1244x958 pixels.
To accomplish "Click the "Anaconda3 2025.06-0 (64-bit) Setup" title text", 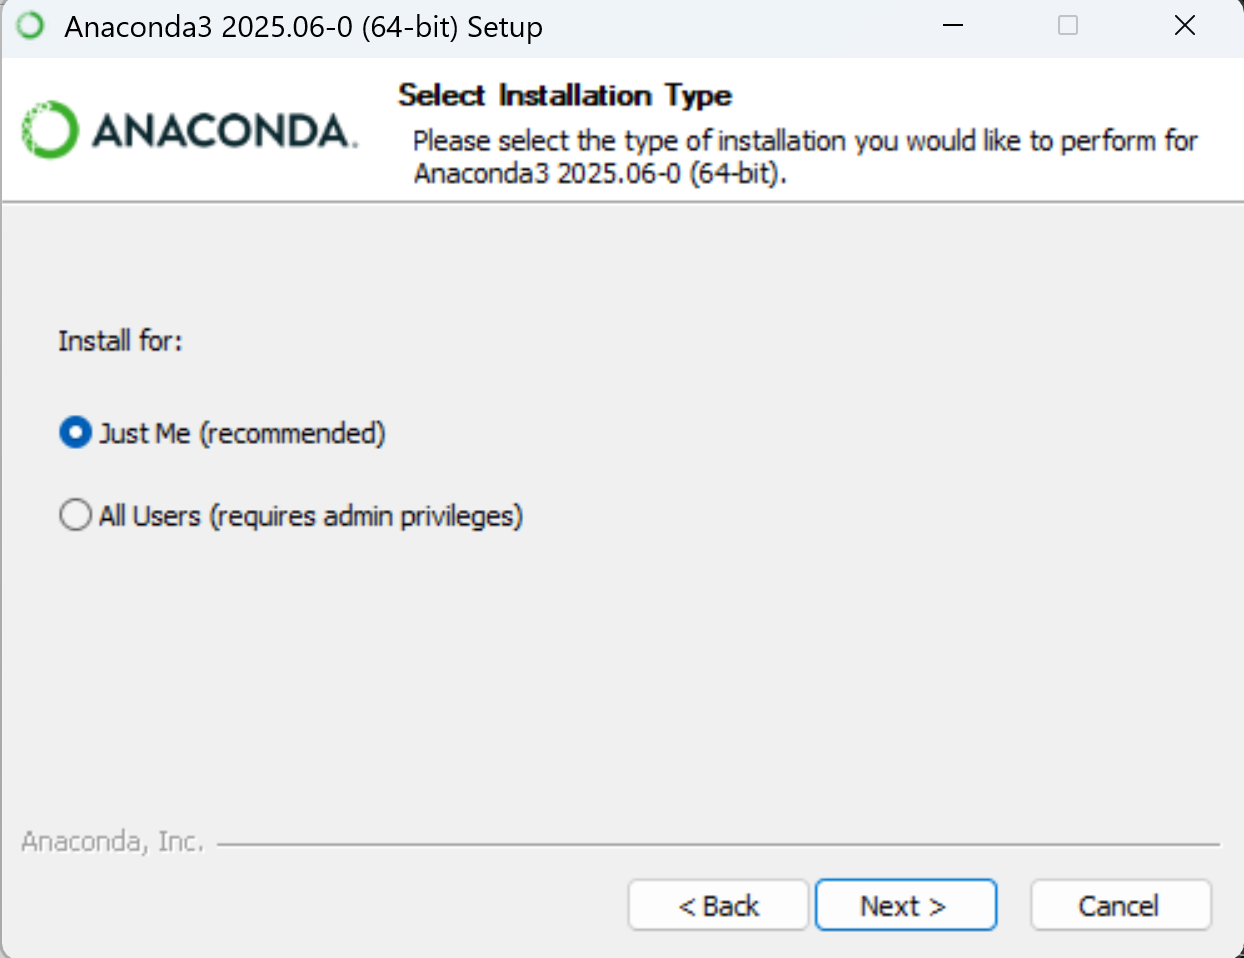I will point(303,27).
